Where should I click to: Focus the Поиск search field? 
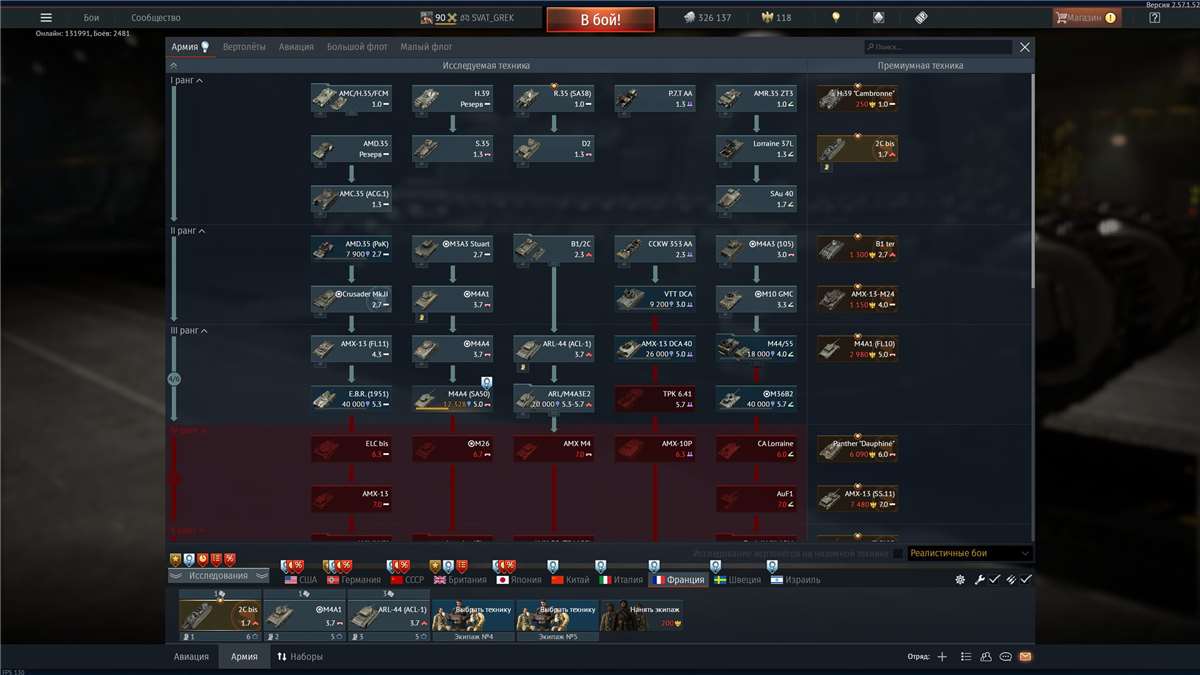pyautogui.click(x=939, y=47)
